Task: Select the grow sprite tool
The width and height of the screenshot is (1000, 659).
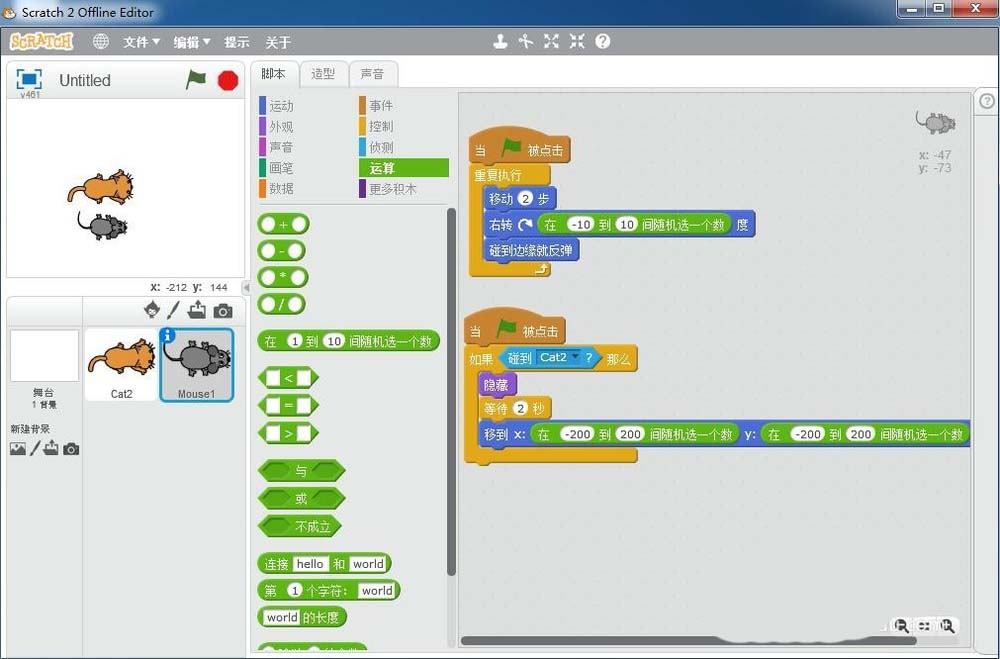Action: pyautogui.click(x=551, y=42)
